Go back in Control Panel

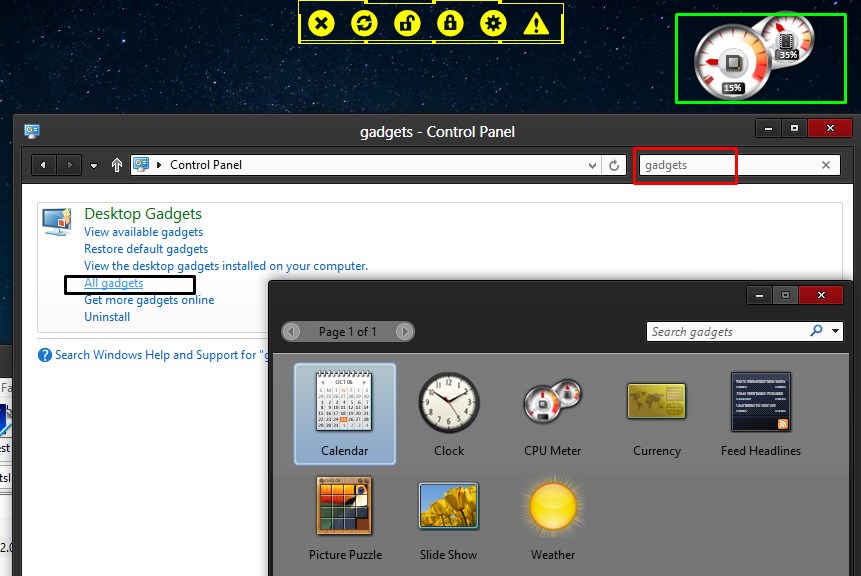point(43,165)
